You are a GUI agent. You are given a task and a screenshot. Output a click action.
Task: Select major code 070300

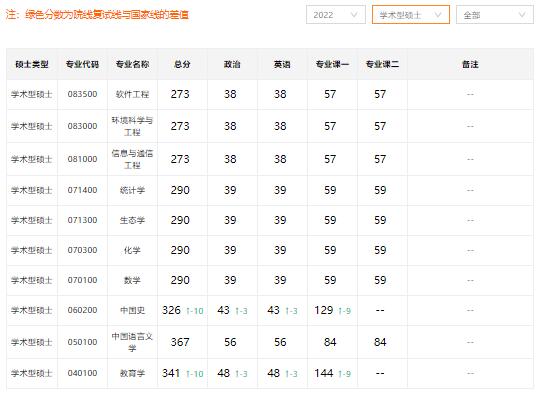82,250
